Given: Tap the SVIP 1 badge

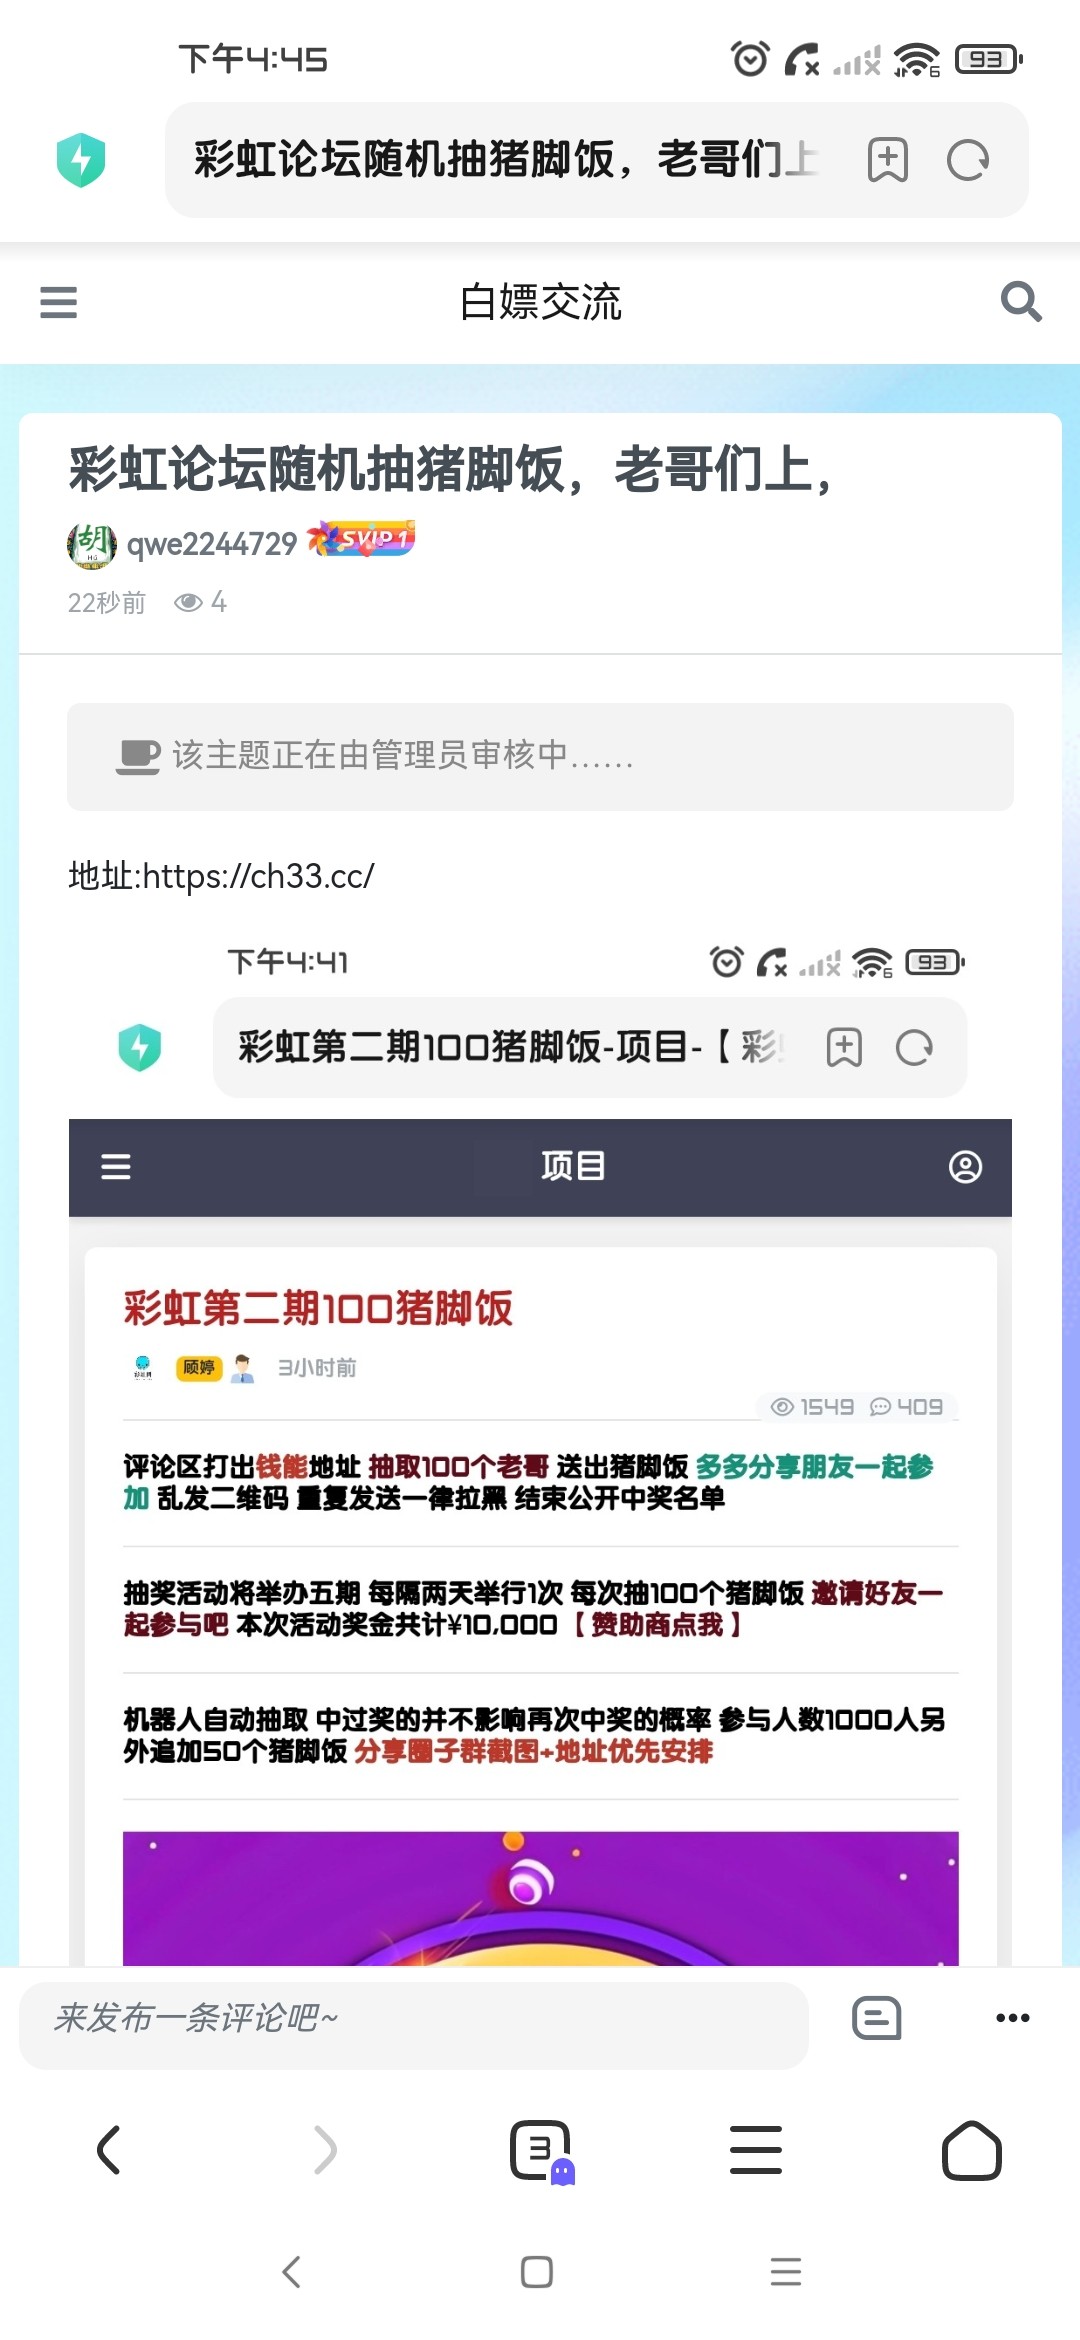Looking at the screenshot, I should click(x=361, y=539).
